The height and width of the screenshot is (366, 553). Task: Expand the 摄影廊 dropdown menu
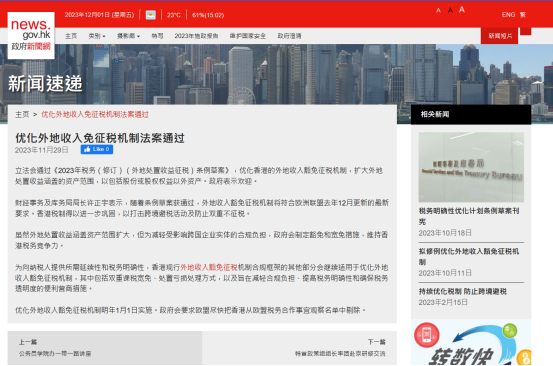(x=128, y=36)
